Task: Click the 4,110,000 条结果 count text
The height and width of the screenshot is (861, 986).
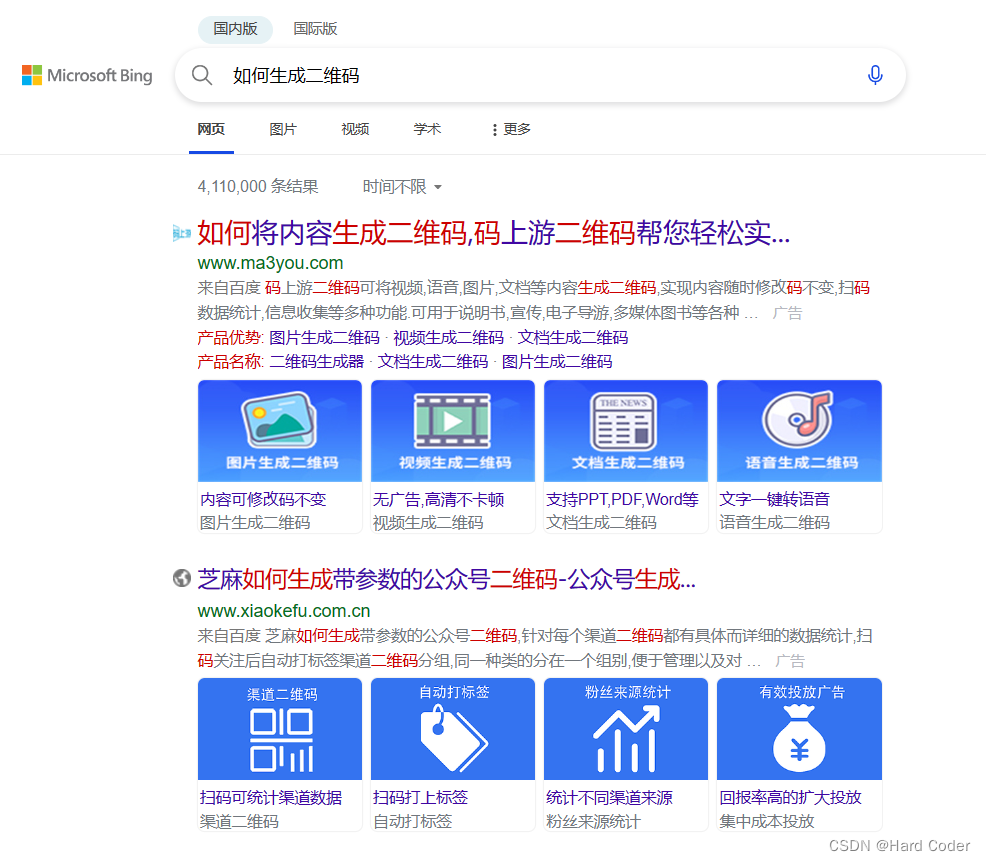Action: tap(258, 187)
